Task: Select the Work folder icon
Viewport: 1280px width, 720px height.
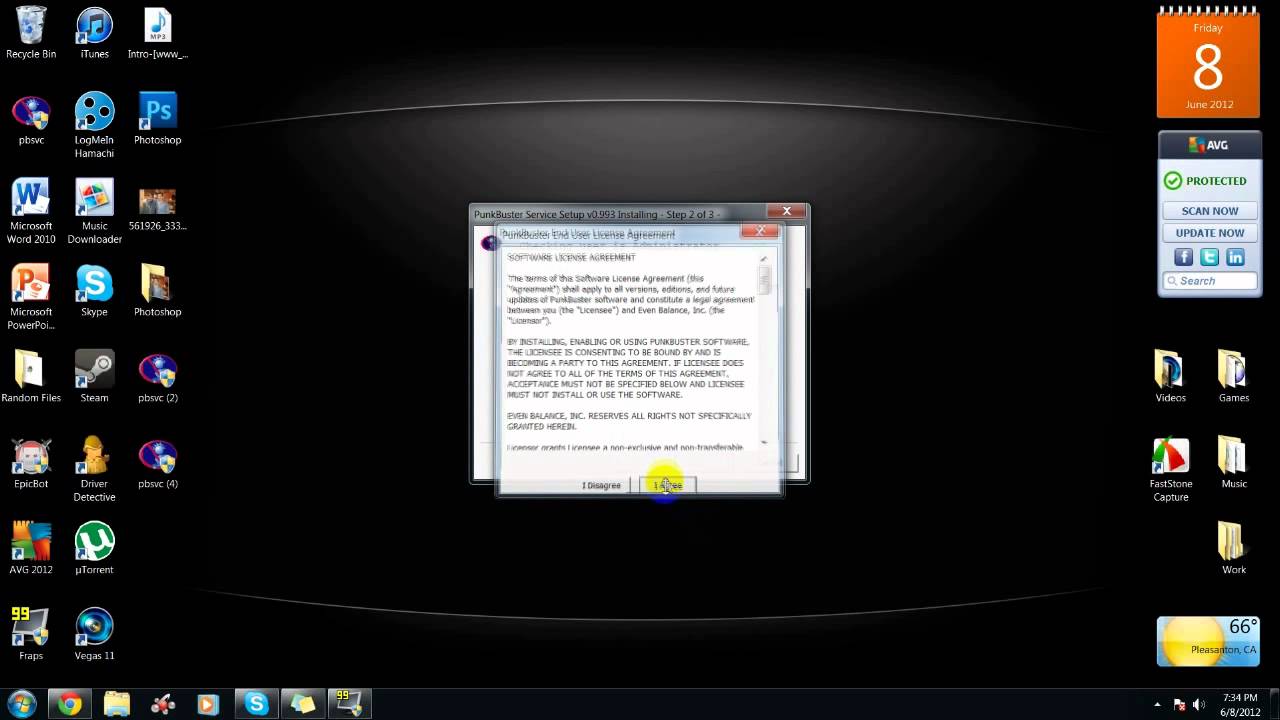Action: pyautogui.click(x=1233, y=549)
